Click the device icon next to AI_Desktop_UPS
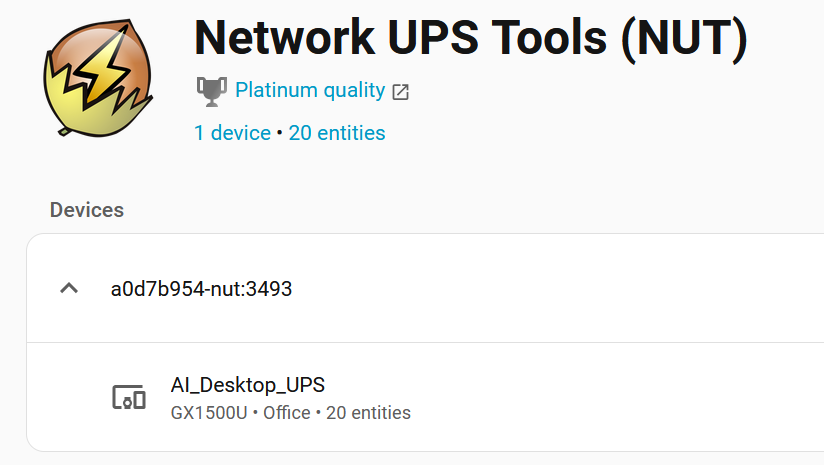This screenshot has width=824, height=465. tap(128, 397)
